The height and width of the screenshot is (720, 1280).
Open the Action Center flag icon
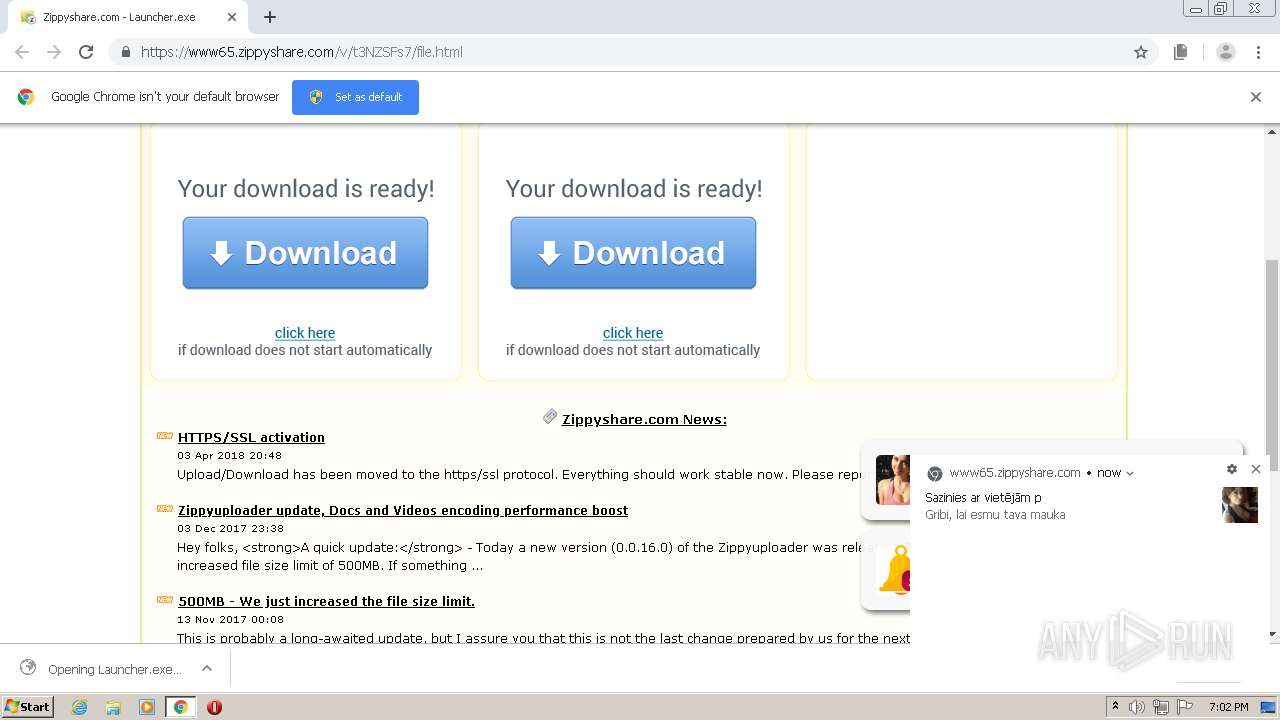pos(1185,707)
